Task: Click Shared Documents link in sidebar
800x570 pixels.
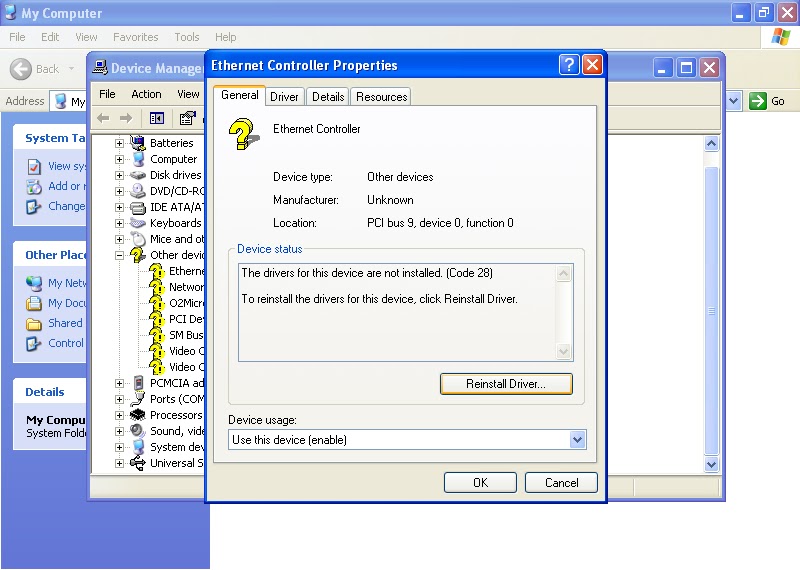Action: 65,323
